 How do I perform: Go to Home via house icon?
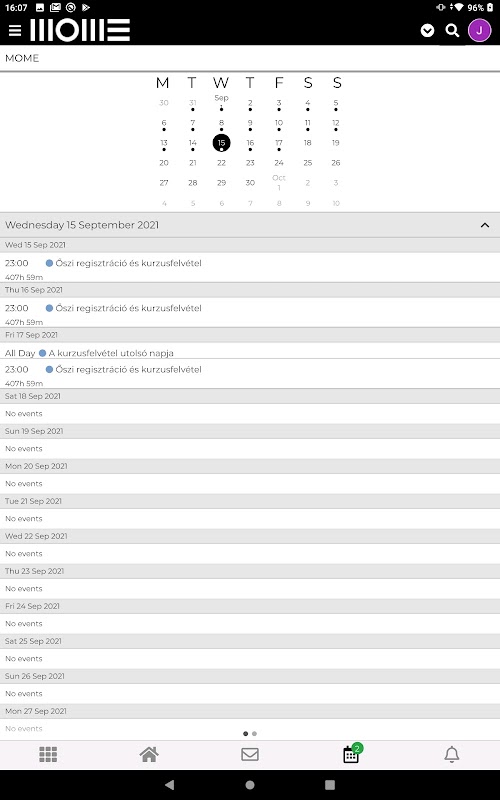point(149,754)
